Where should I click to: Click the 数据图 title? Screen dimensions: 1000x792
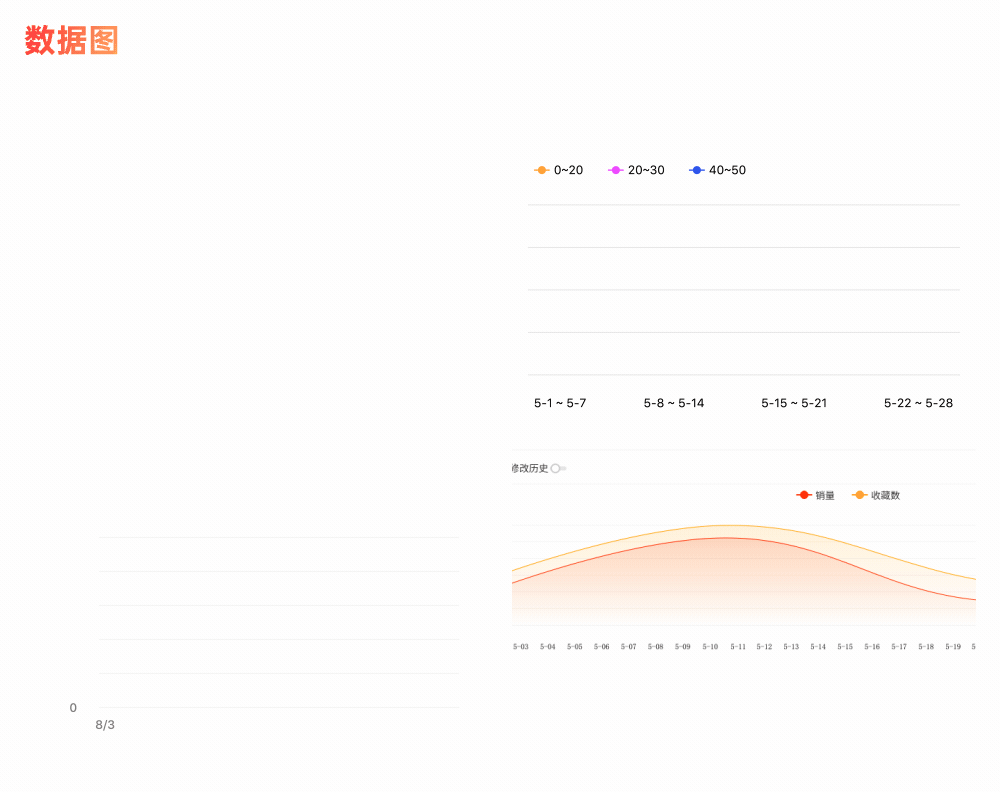point(71,41)
